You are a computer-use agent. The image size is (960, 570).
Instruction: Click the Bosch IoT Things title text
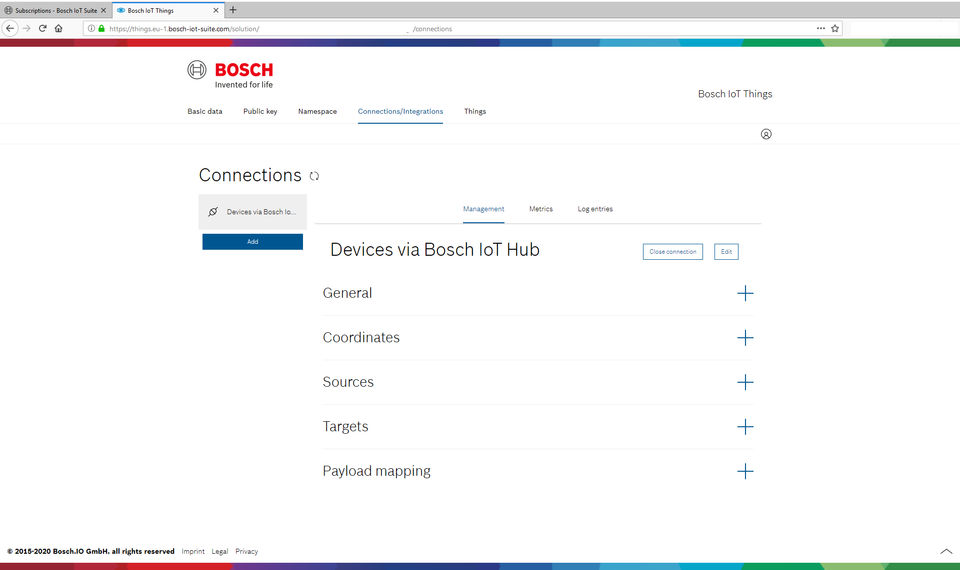pyautogui.click(x=735, y=94)
